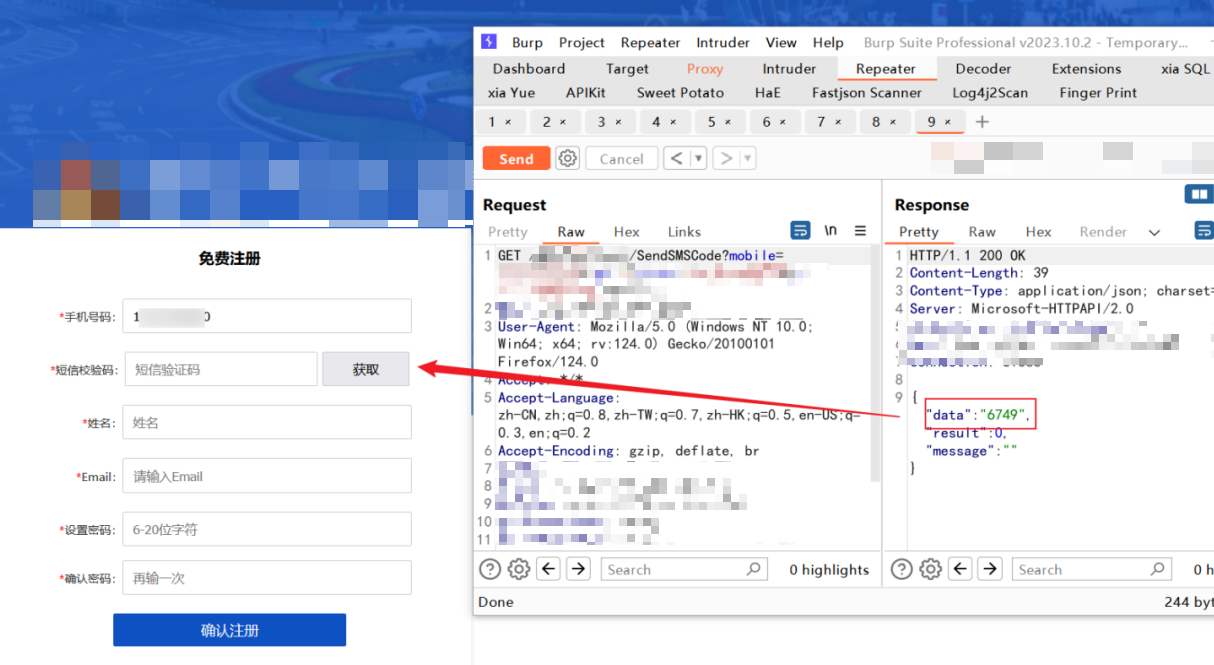Toggle show non-printable characters (\n) in Request
1214x665 pixels.
pos(830,231)
